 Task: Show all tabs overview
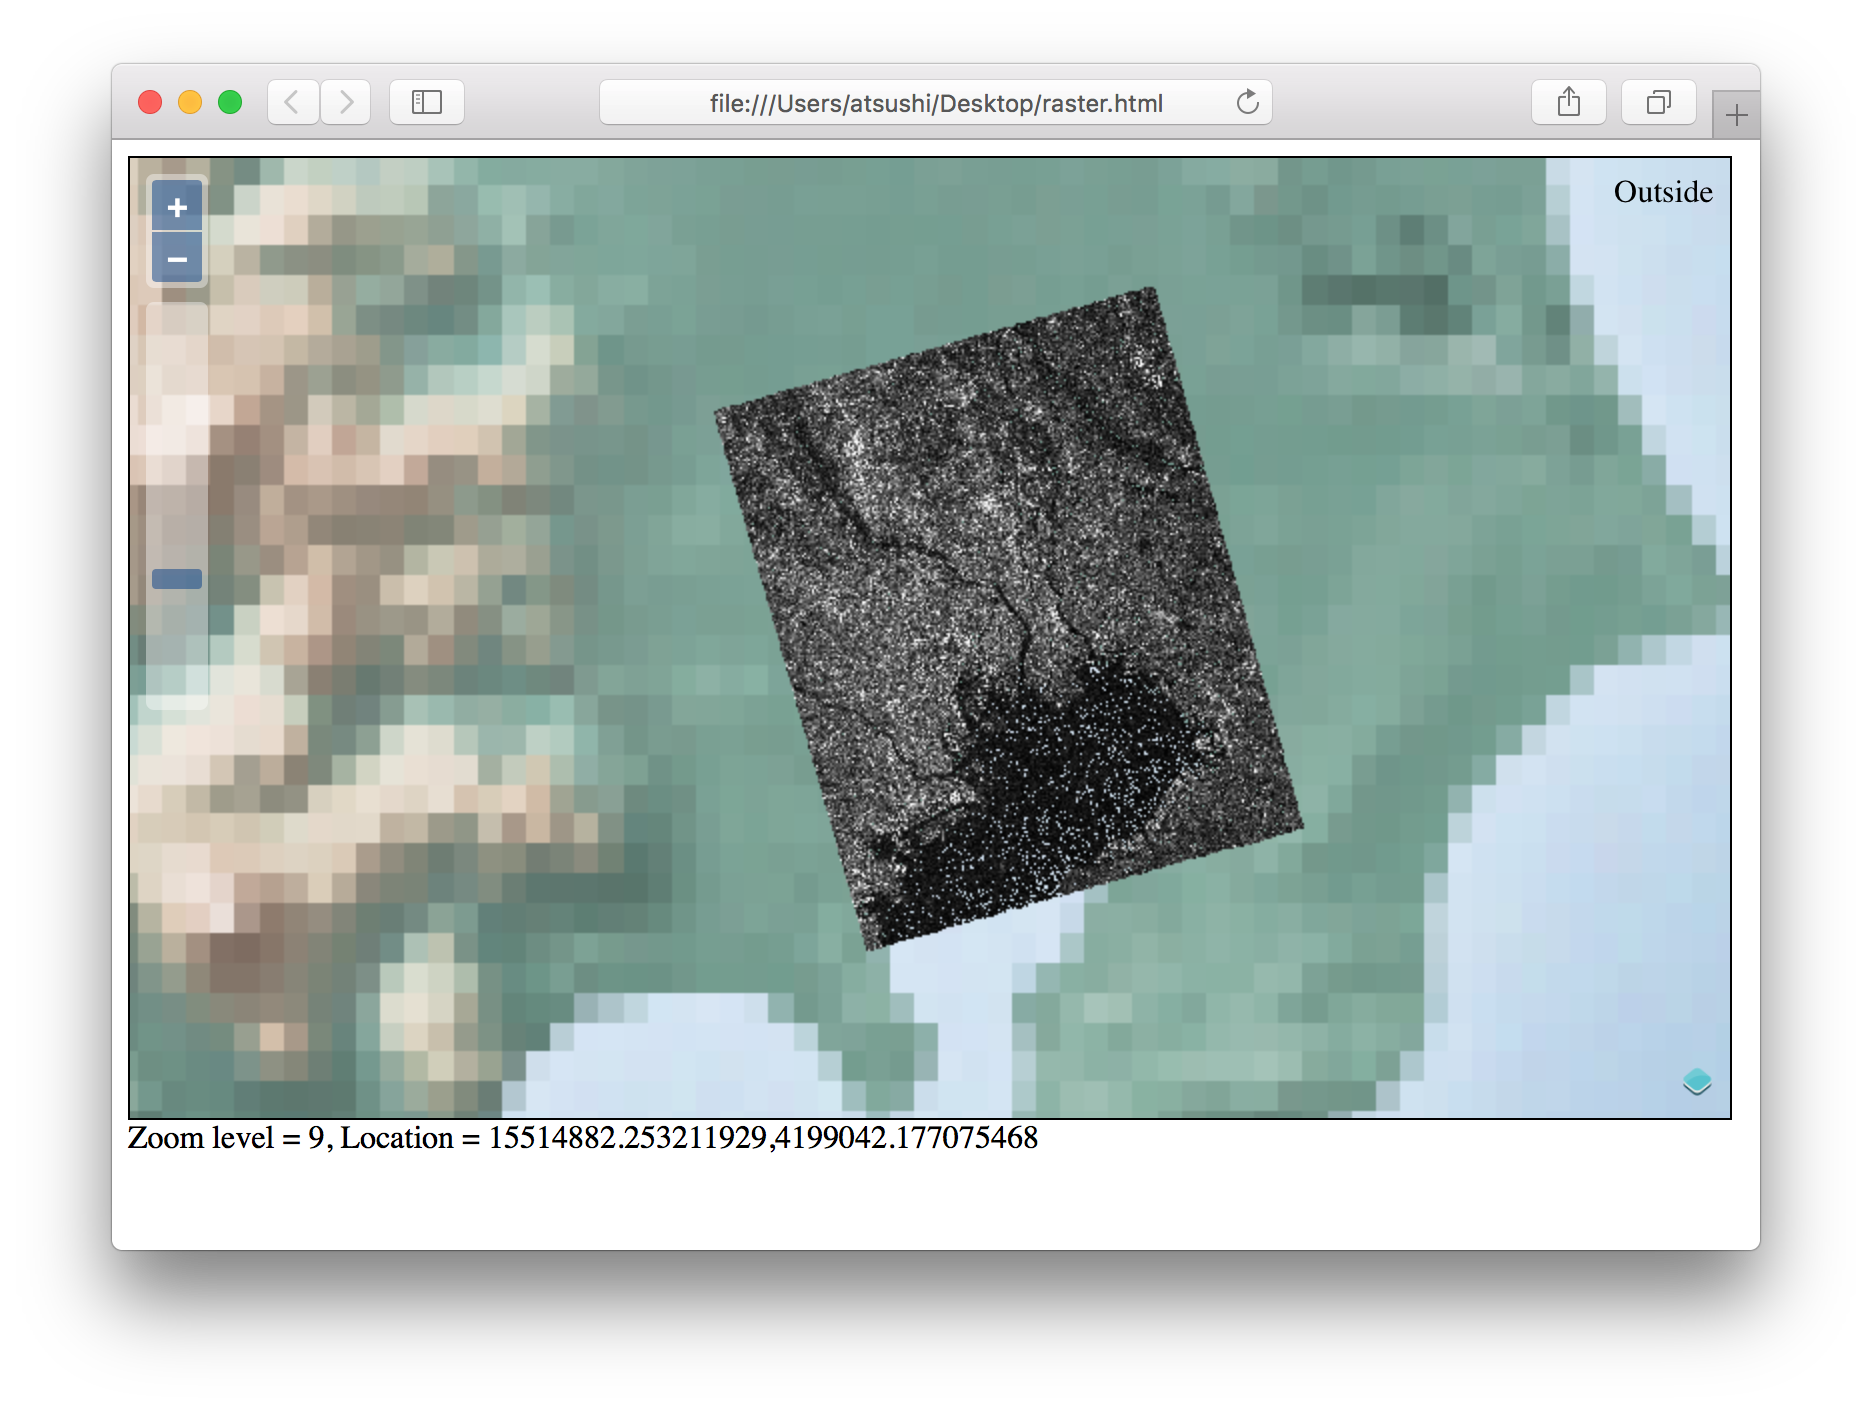(x=1658, y=102)
